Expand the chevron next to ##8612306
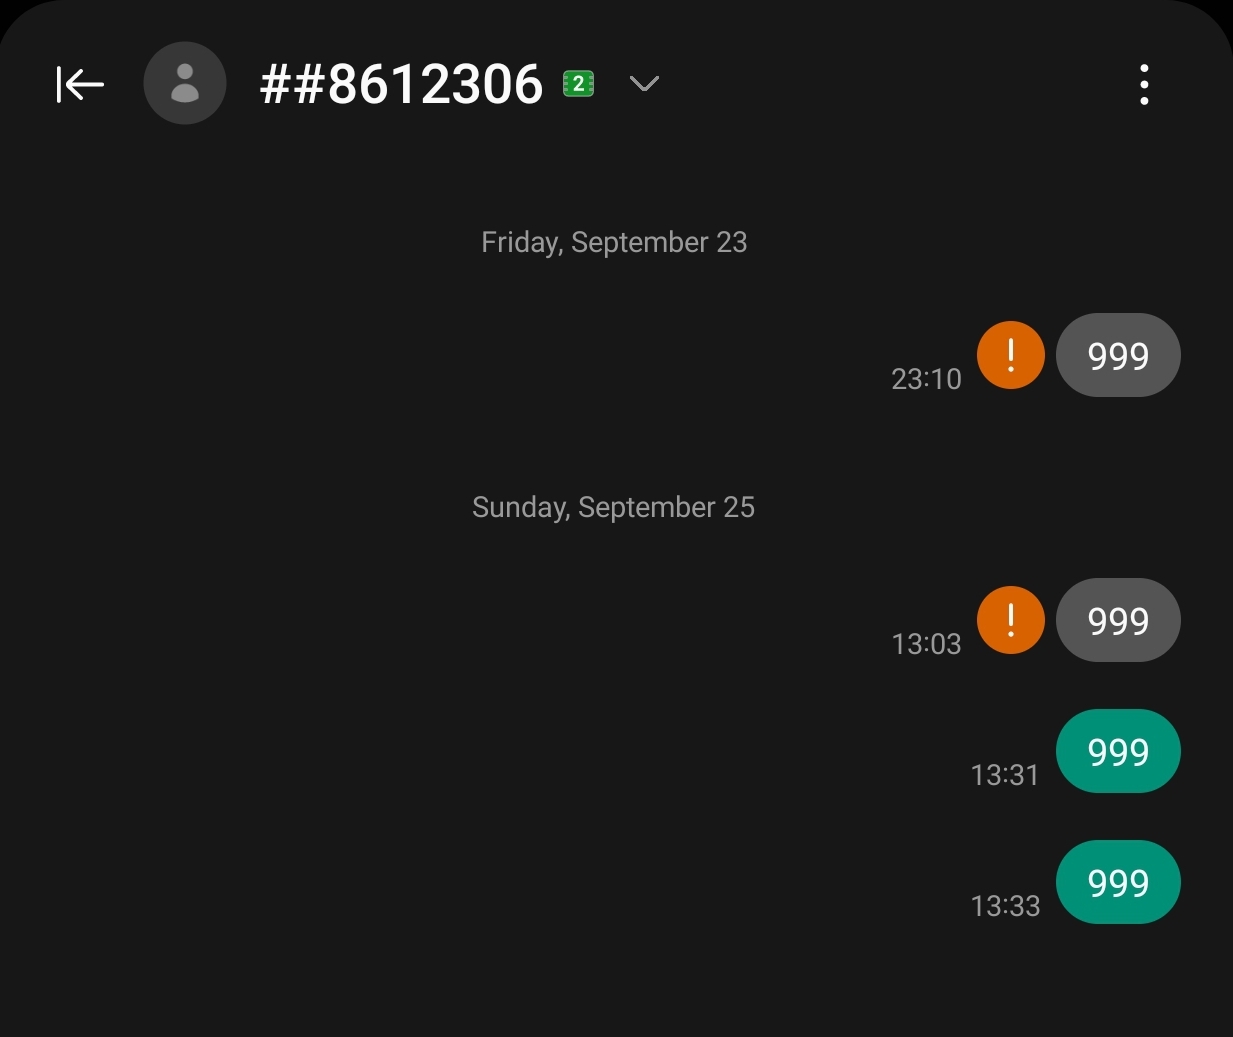Viewport: 1233px width, 1037px height. click(x=644, y=84)
